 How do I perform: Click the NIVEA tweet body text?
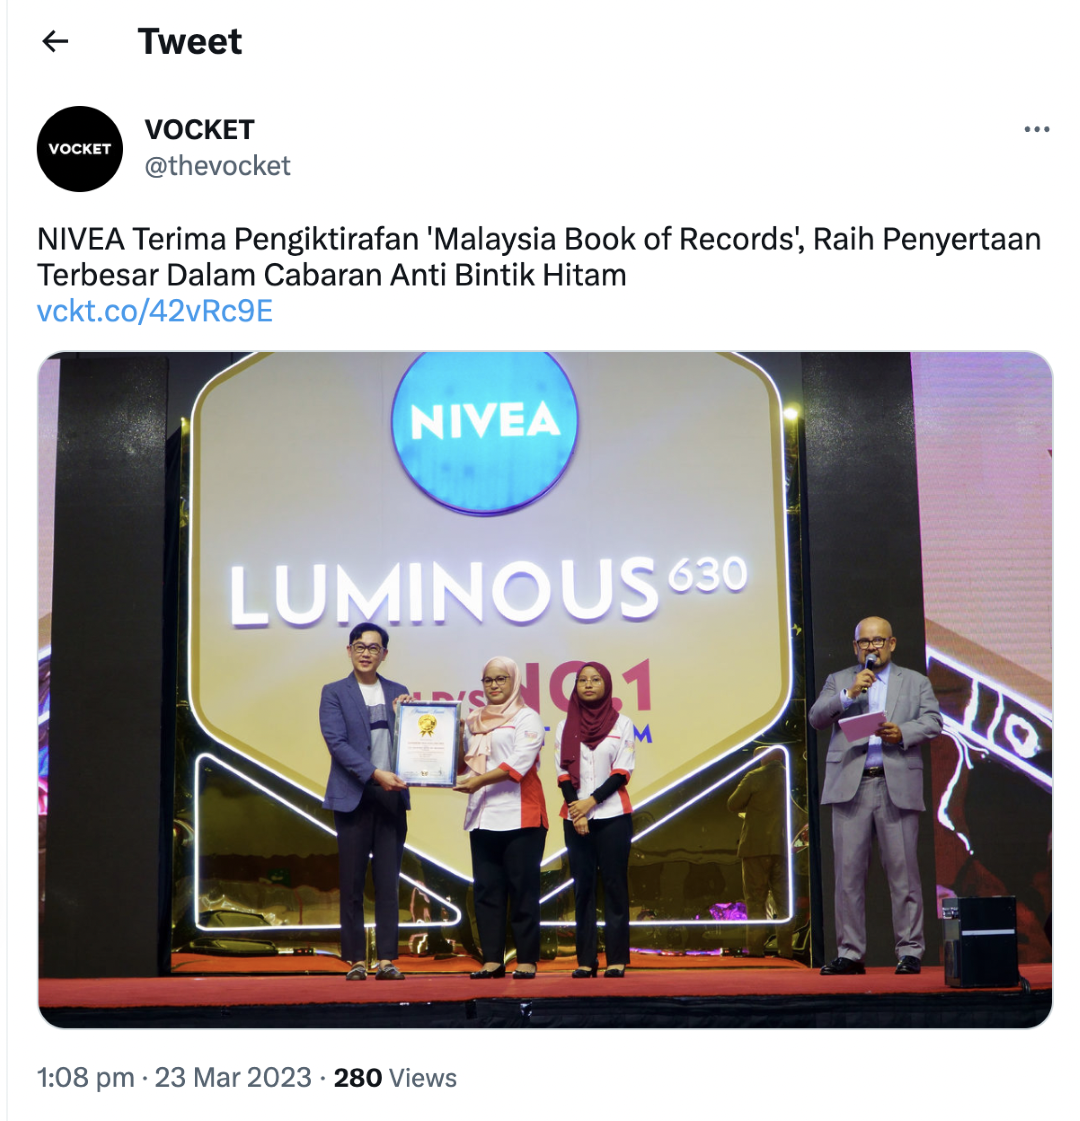point(539,257)
